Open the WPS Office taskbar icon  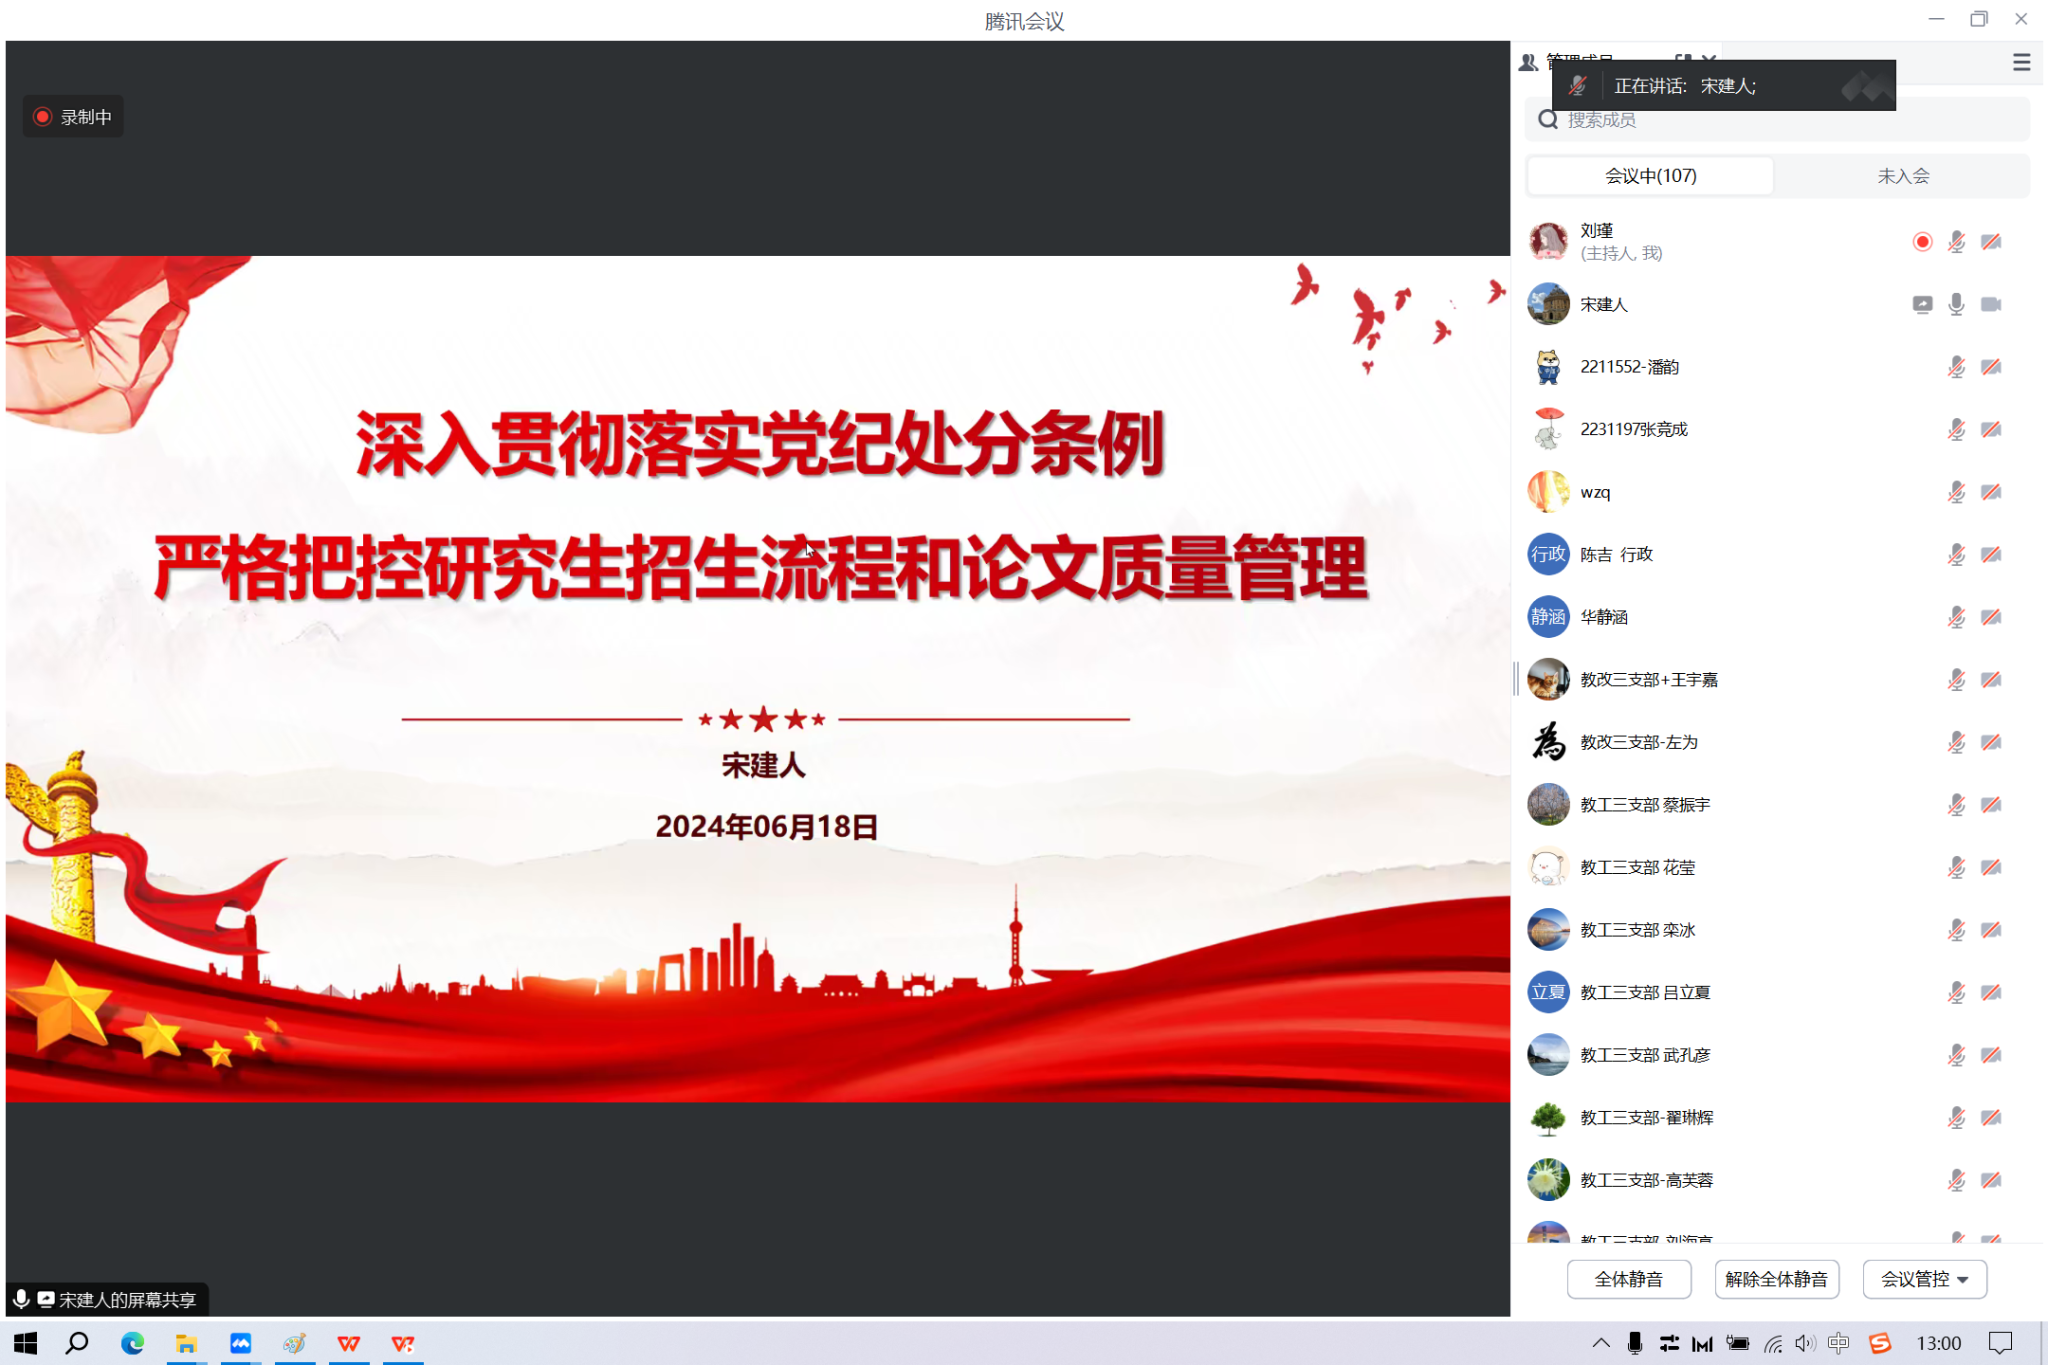(x=348, y=1343)
